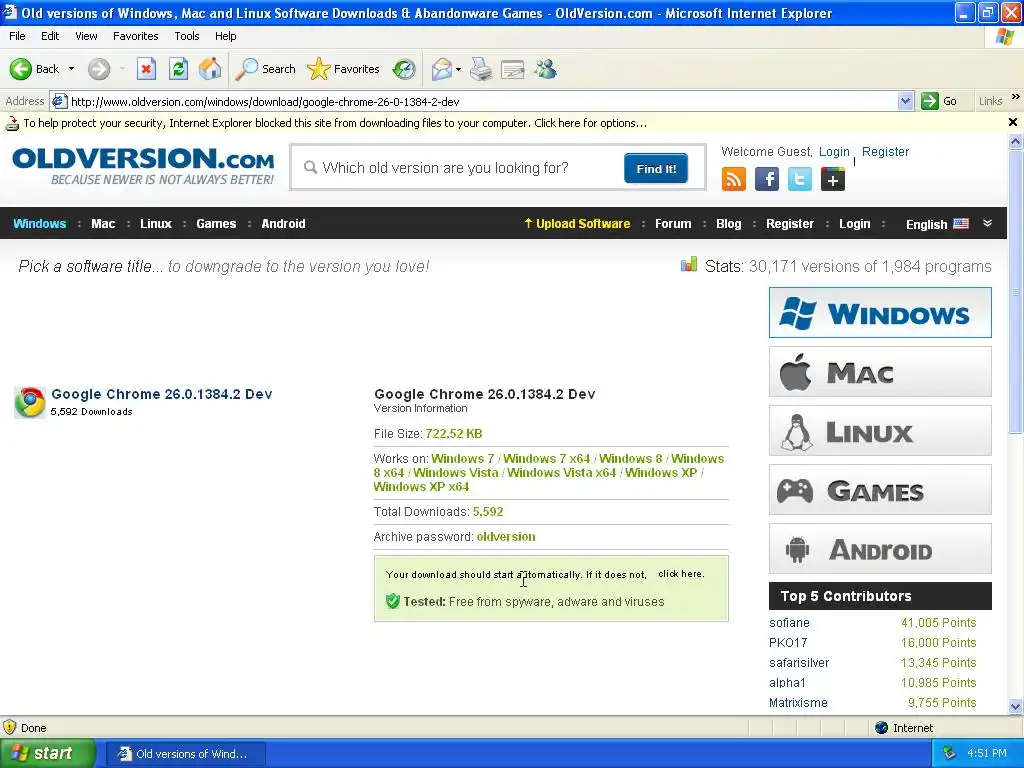Click the green Go arrow button

click(929, 101)
